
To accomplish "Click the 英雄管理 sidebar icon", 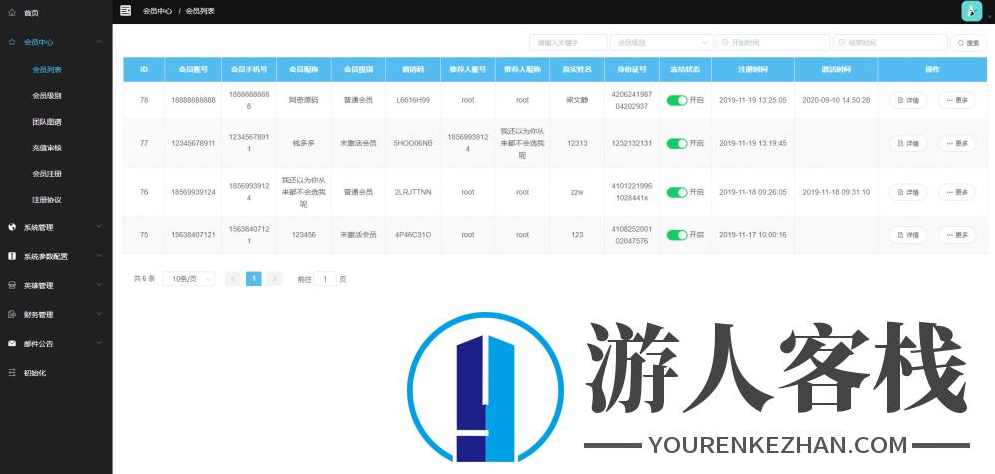I will tap(12, 286).
